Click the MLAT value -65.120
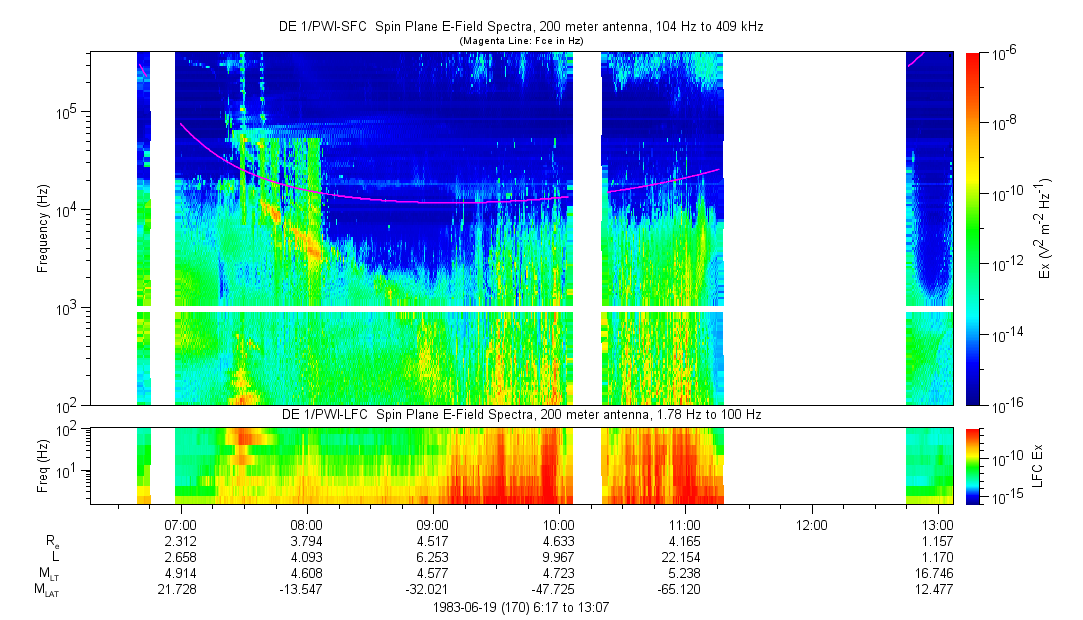 tap(680, 590)
